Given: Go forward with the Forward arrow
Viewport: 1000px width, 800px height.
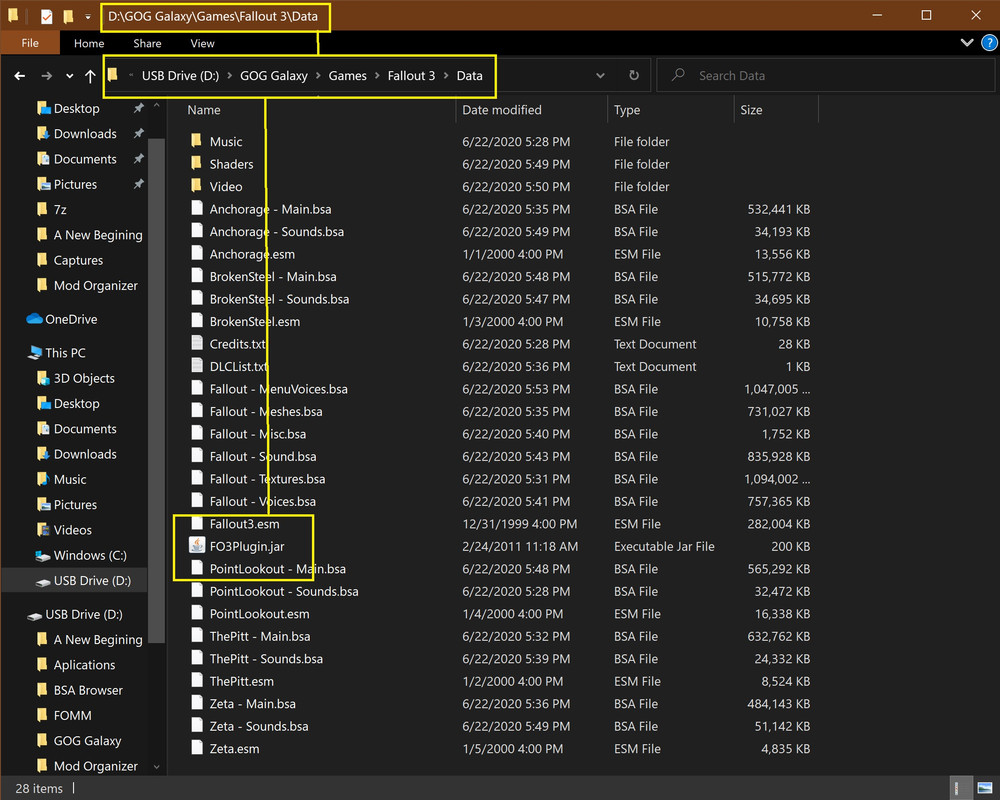Looking at the screenshot, I should (47, 76).
